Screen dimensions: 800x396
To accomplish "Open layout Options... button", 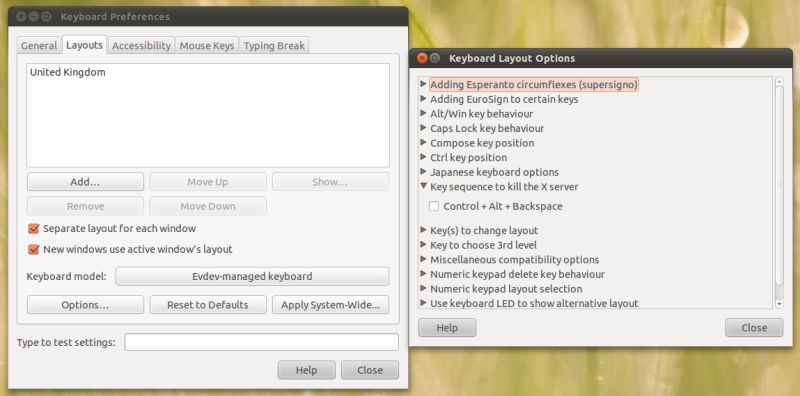I will click(85, 305).
